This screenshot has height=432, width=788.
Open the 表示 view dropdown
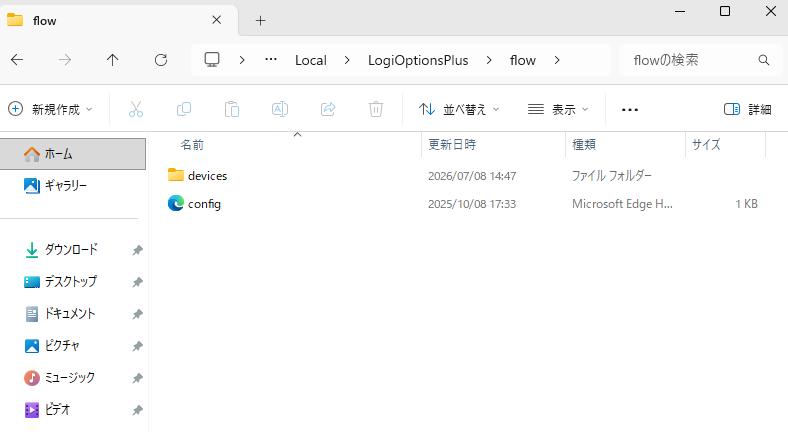click(558, 109)
